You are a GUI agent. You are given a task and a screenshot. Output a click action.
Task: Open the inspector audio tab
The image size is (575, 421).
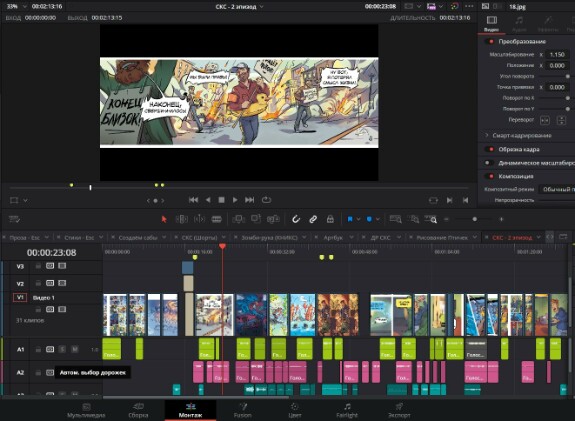[x=519, y=23]
